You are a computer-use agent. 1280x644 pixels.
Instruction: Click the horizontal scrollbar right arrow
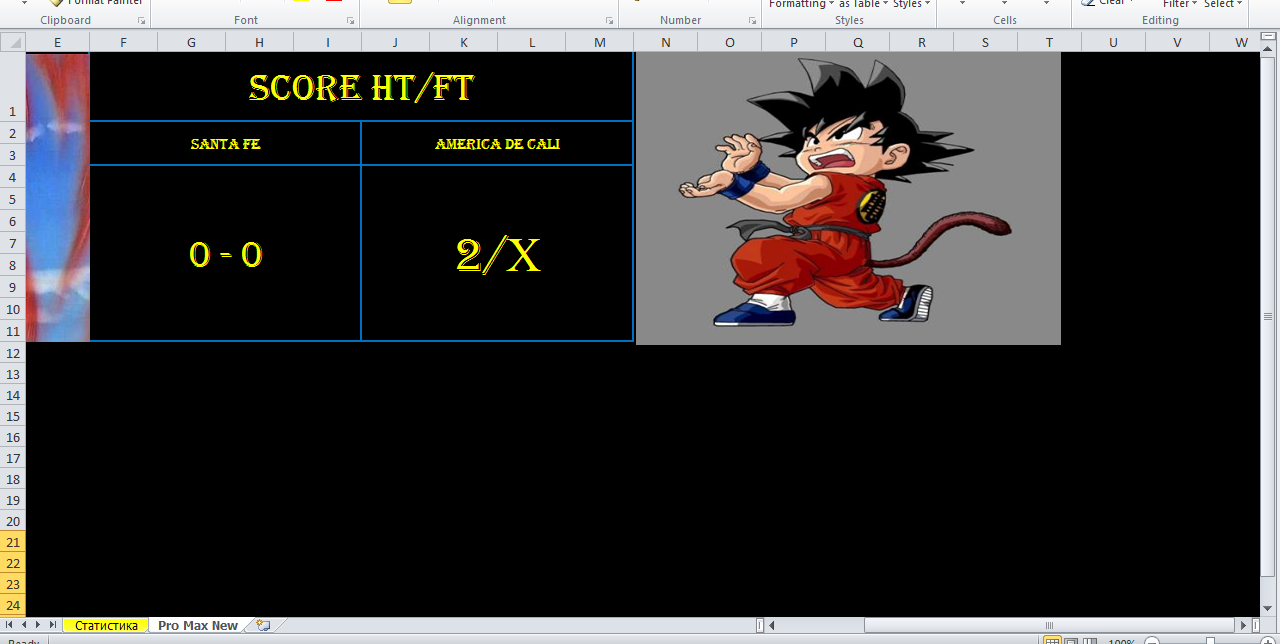(x=1243, y=626)
